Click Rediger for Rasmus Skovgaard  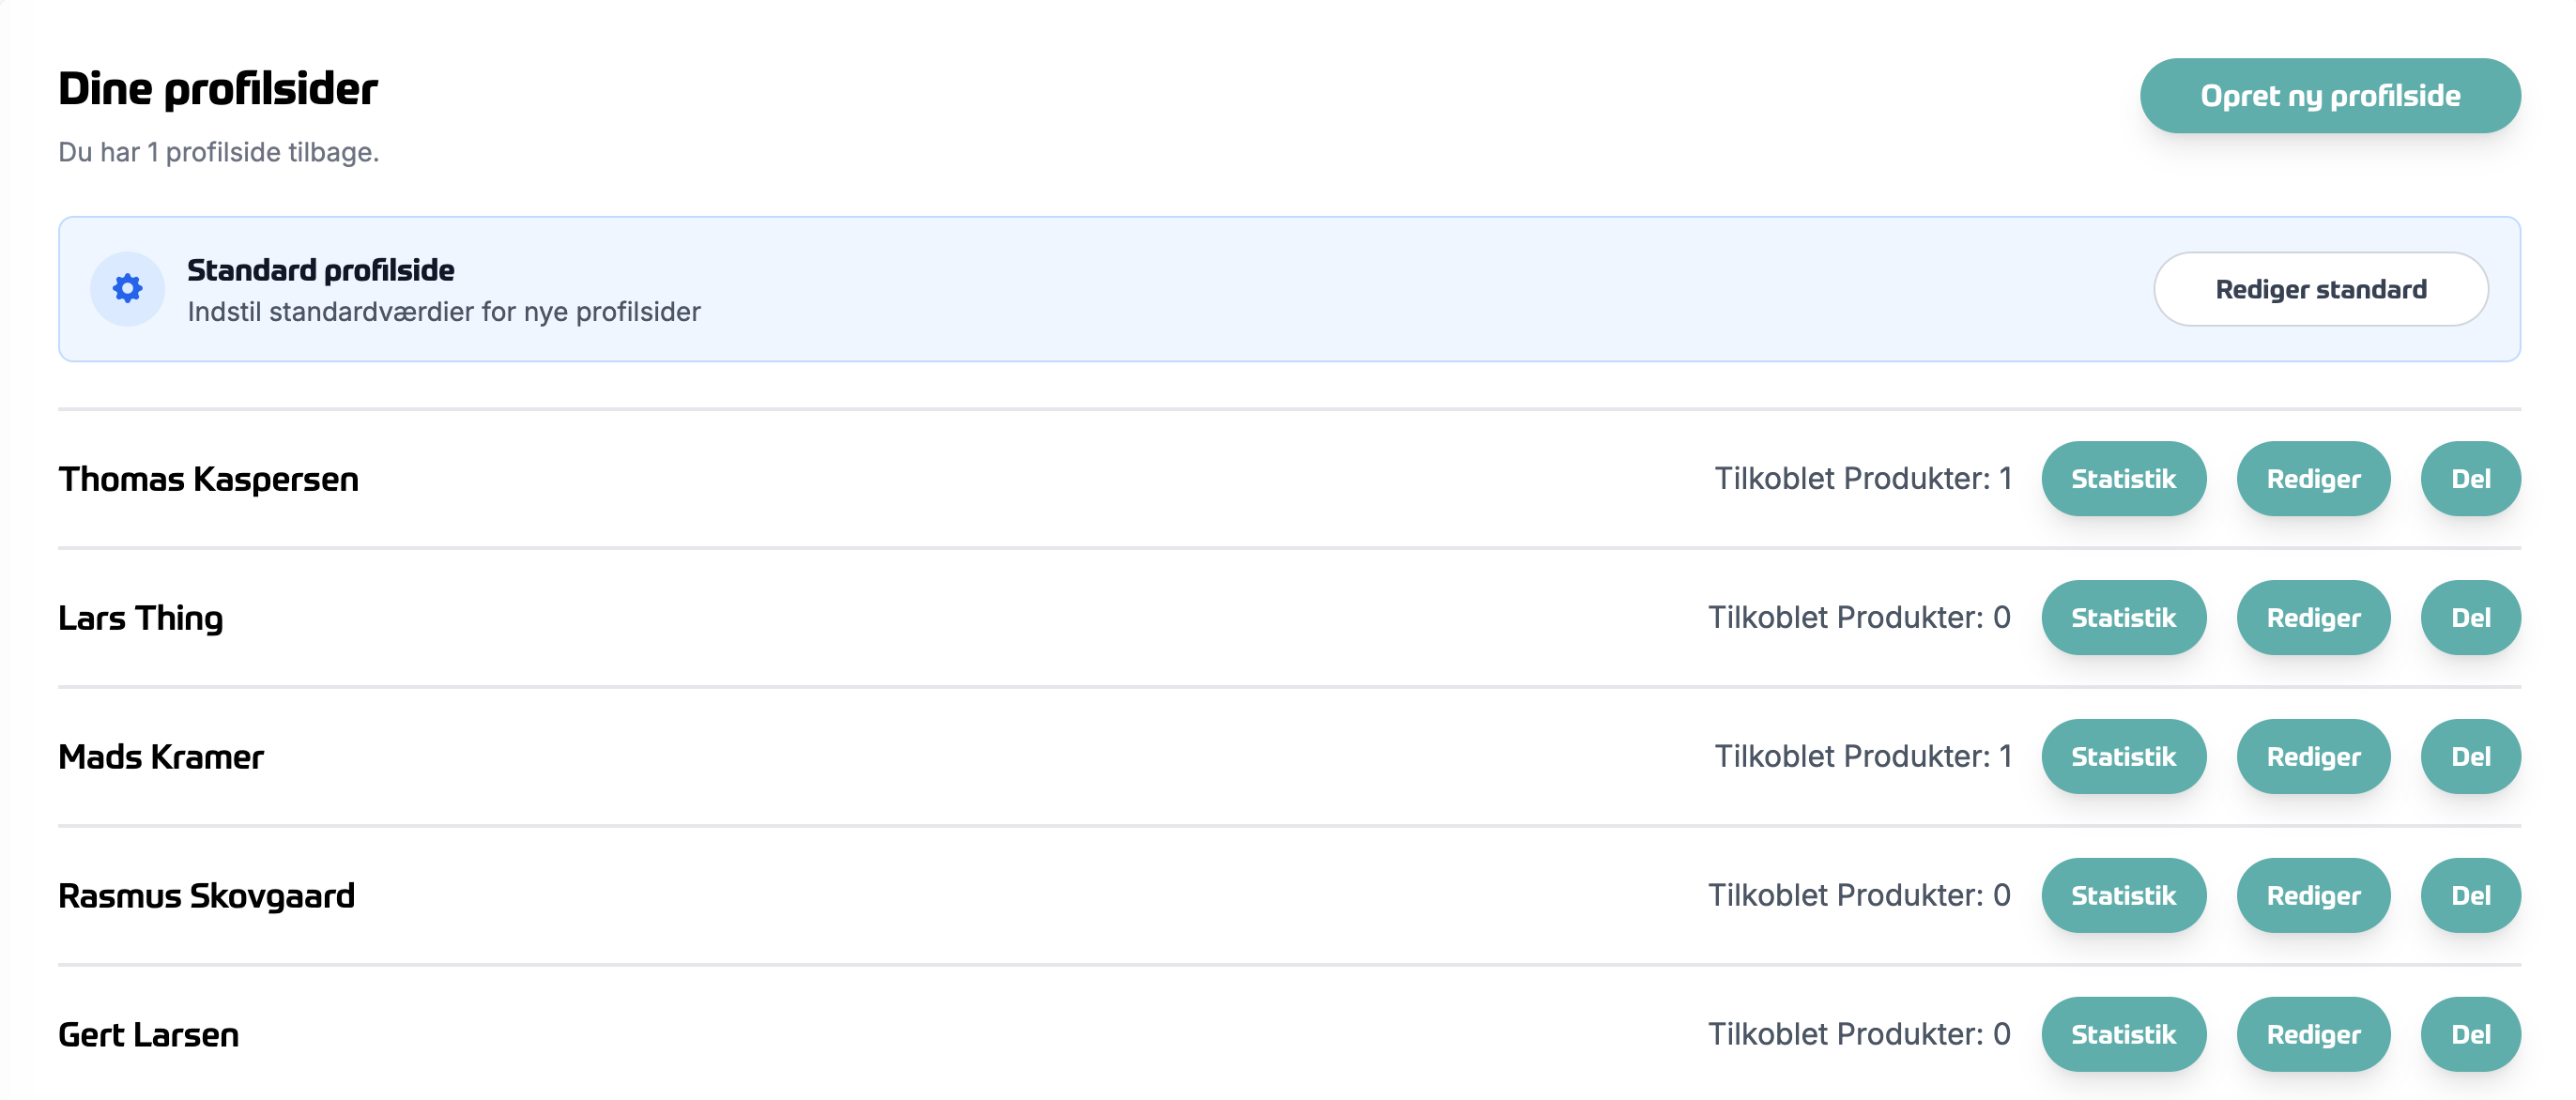click(2313, 896)
